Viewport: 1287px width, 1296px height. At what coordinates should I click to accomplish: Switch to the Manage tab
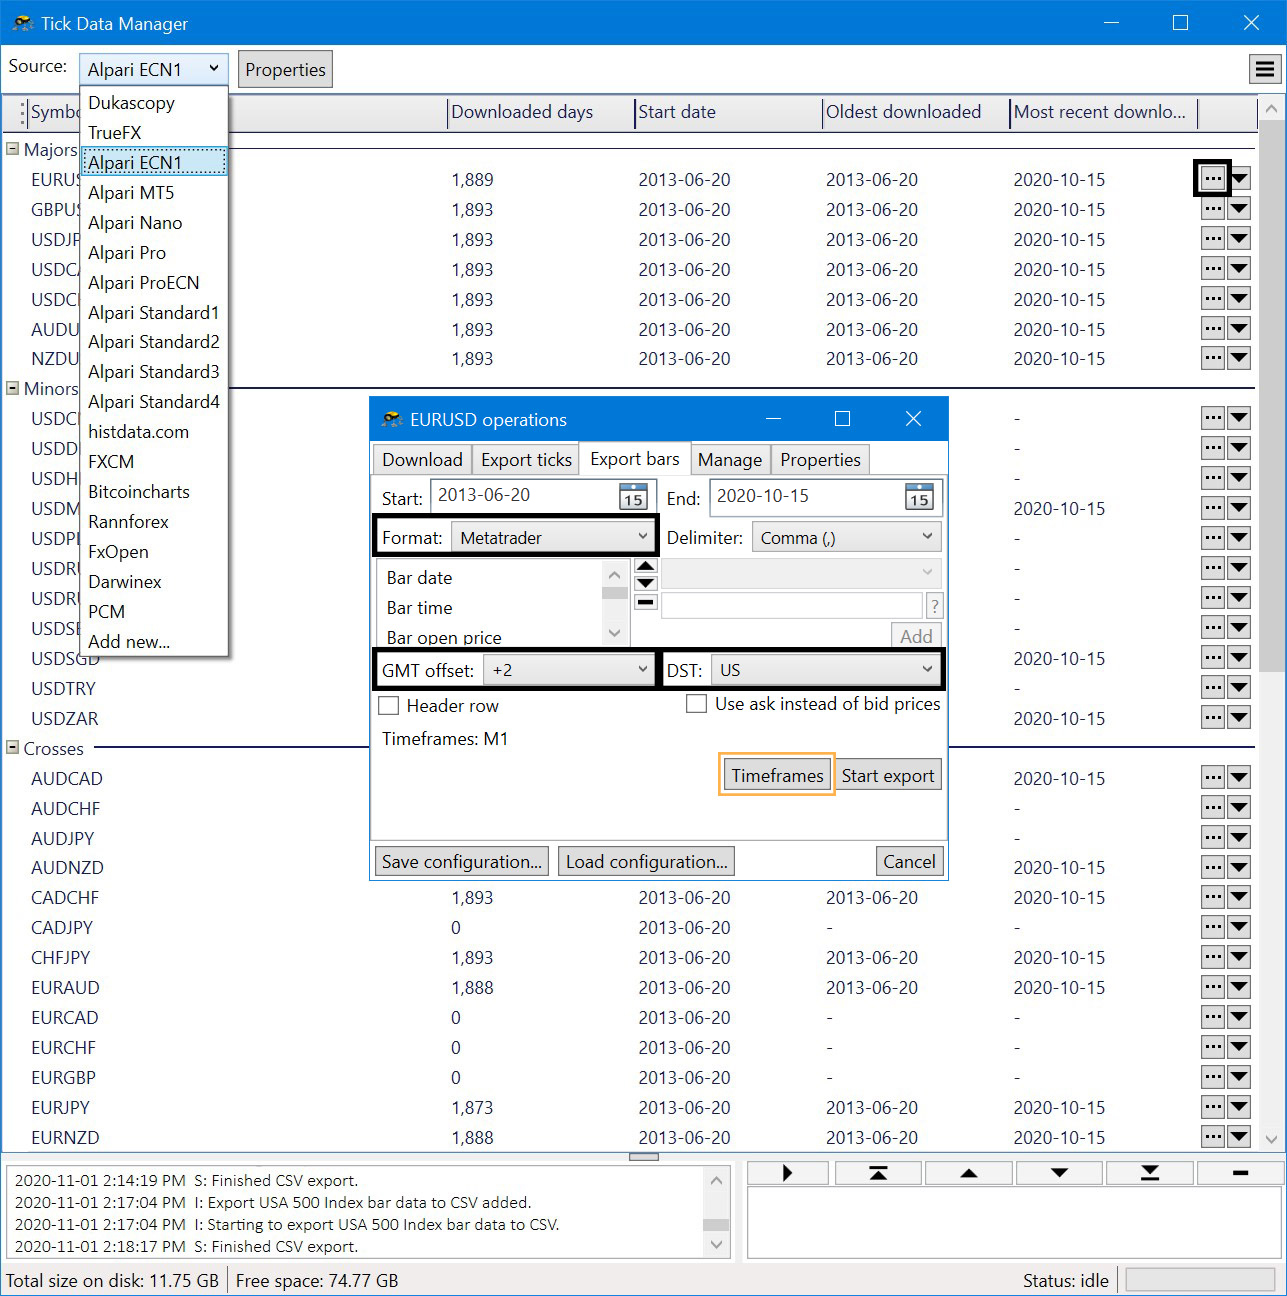(x=730, y=460)
